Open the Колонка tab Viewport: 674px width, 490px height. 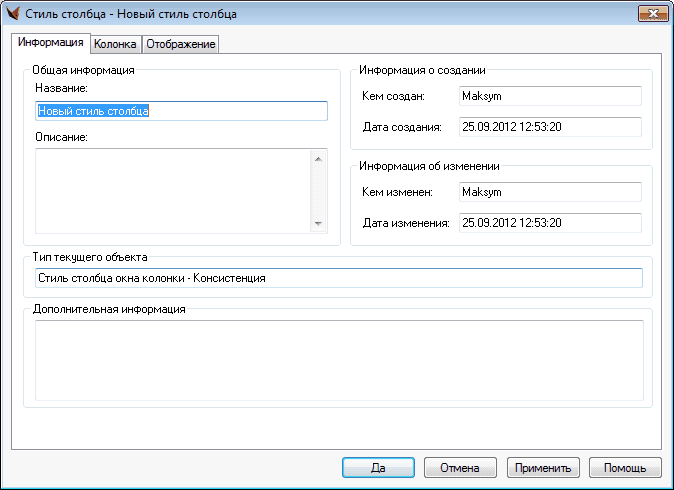click(115, 44)
